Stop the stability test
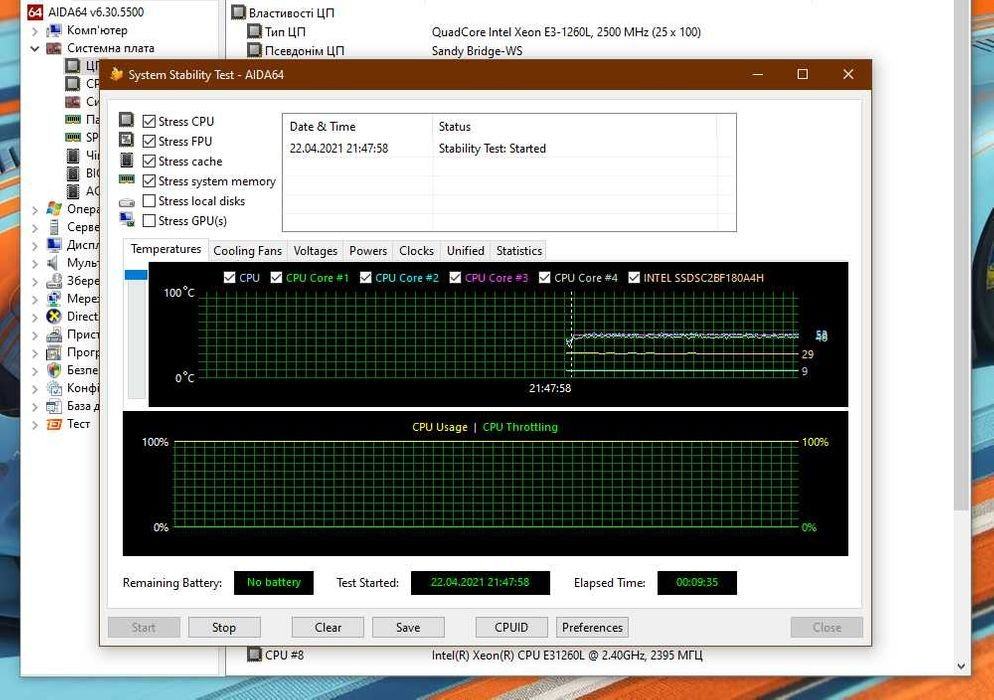 click(x=224, y=627)
